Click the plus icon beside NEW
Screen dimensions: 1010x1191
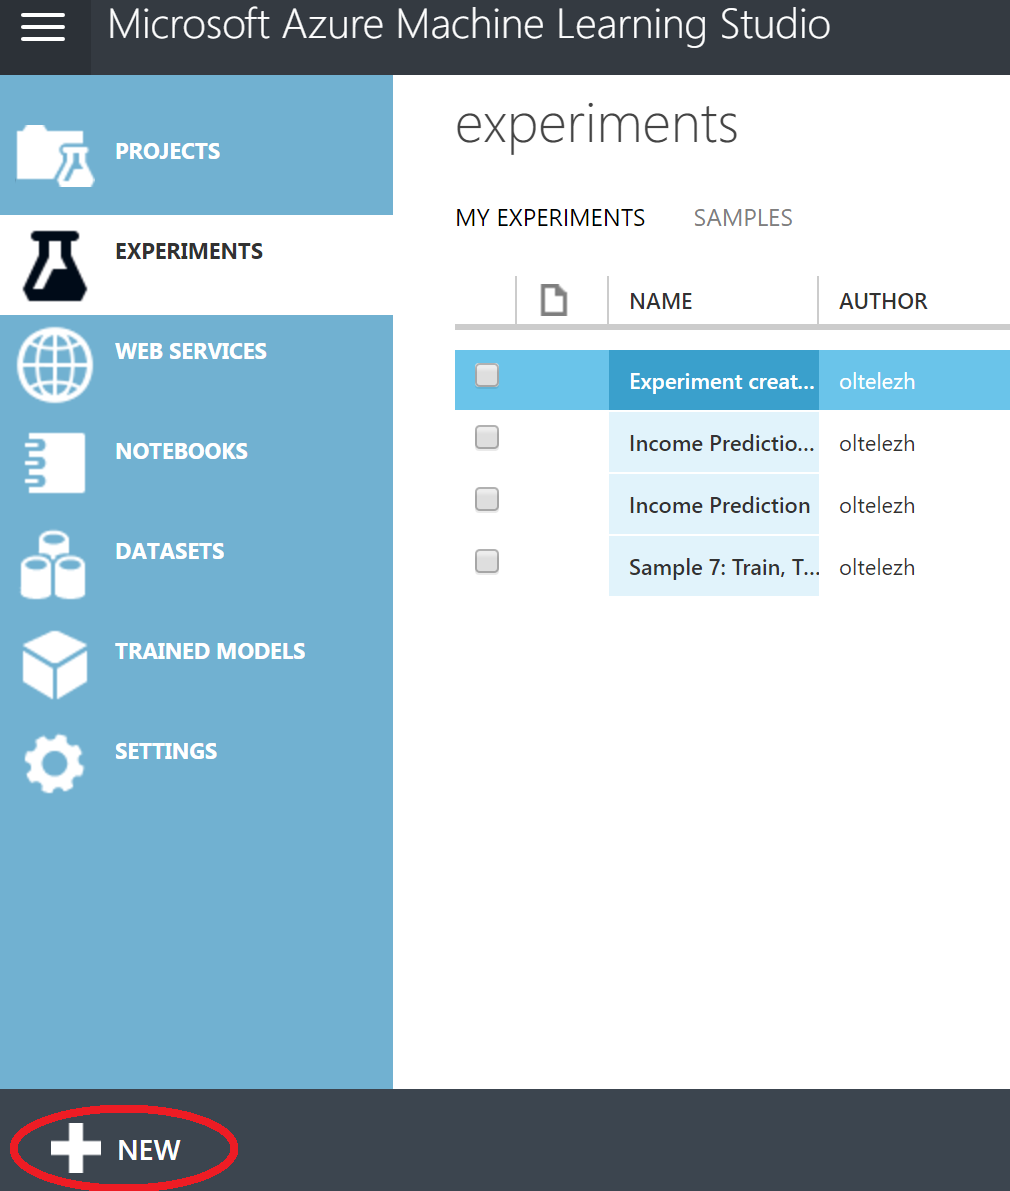click(75, 1148)
